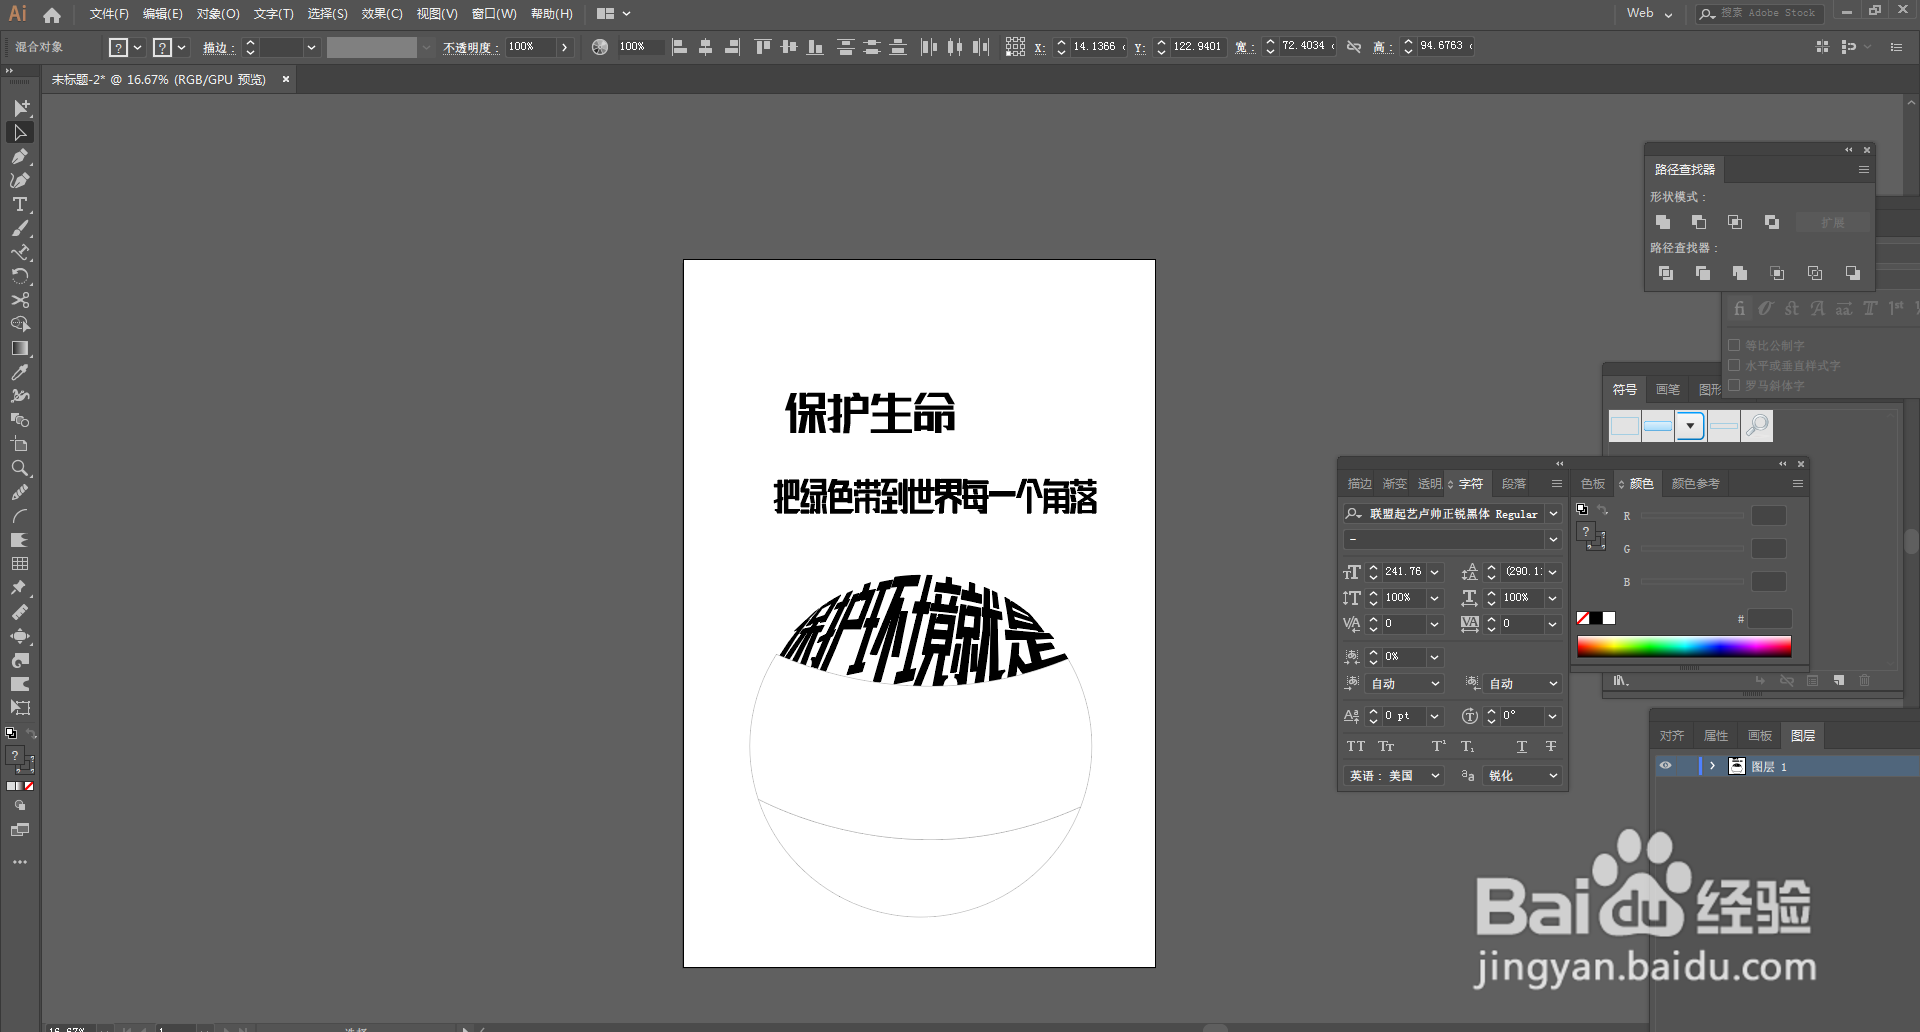
Task: Click the Unite shape mode icon
Action: [1663, 222]
